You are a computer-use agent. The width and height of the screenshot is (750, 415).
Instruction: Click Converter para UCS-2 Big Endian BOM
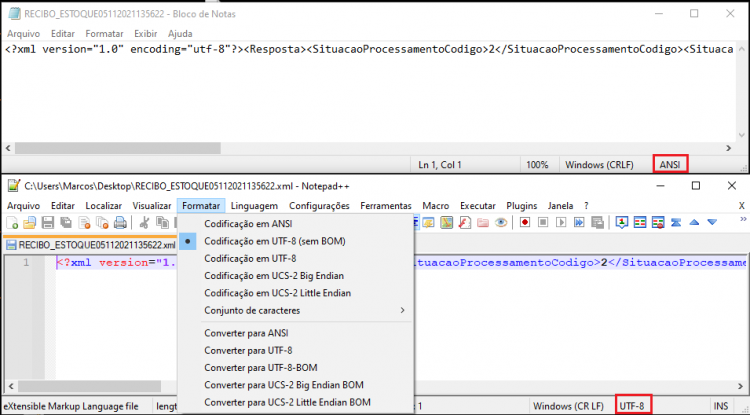[294, 384]
